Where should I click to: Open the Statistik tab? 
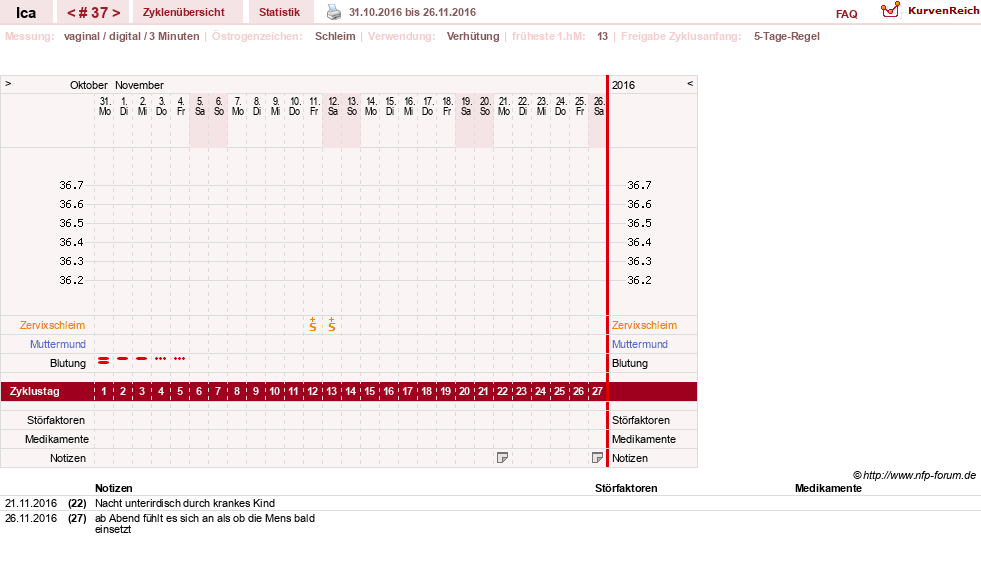pos(279,12)
